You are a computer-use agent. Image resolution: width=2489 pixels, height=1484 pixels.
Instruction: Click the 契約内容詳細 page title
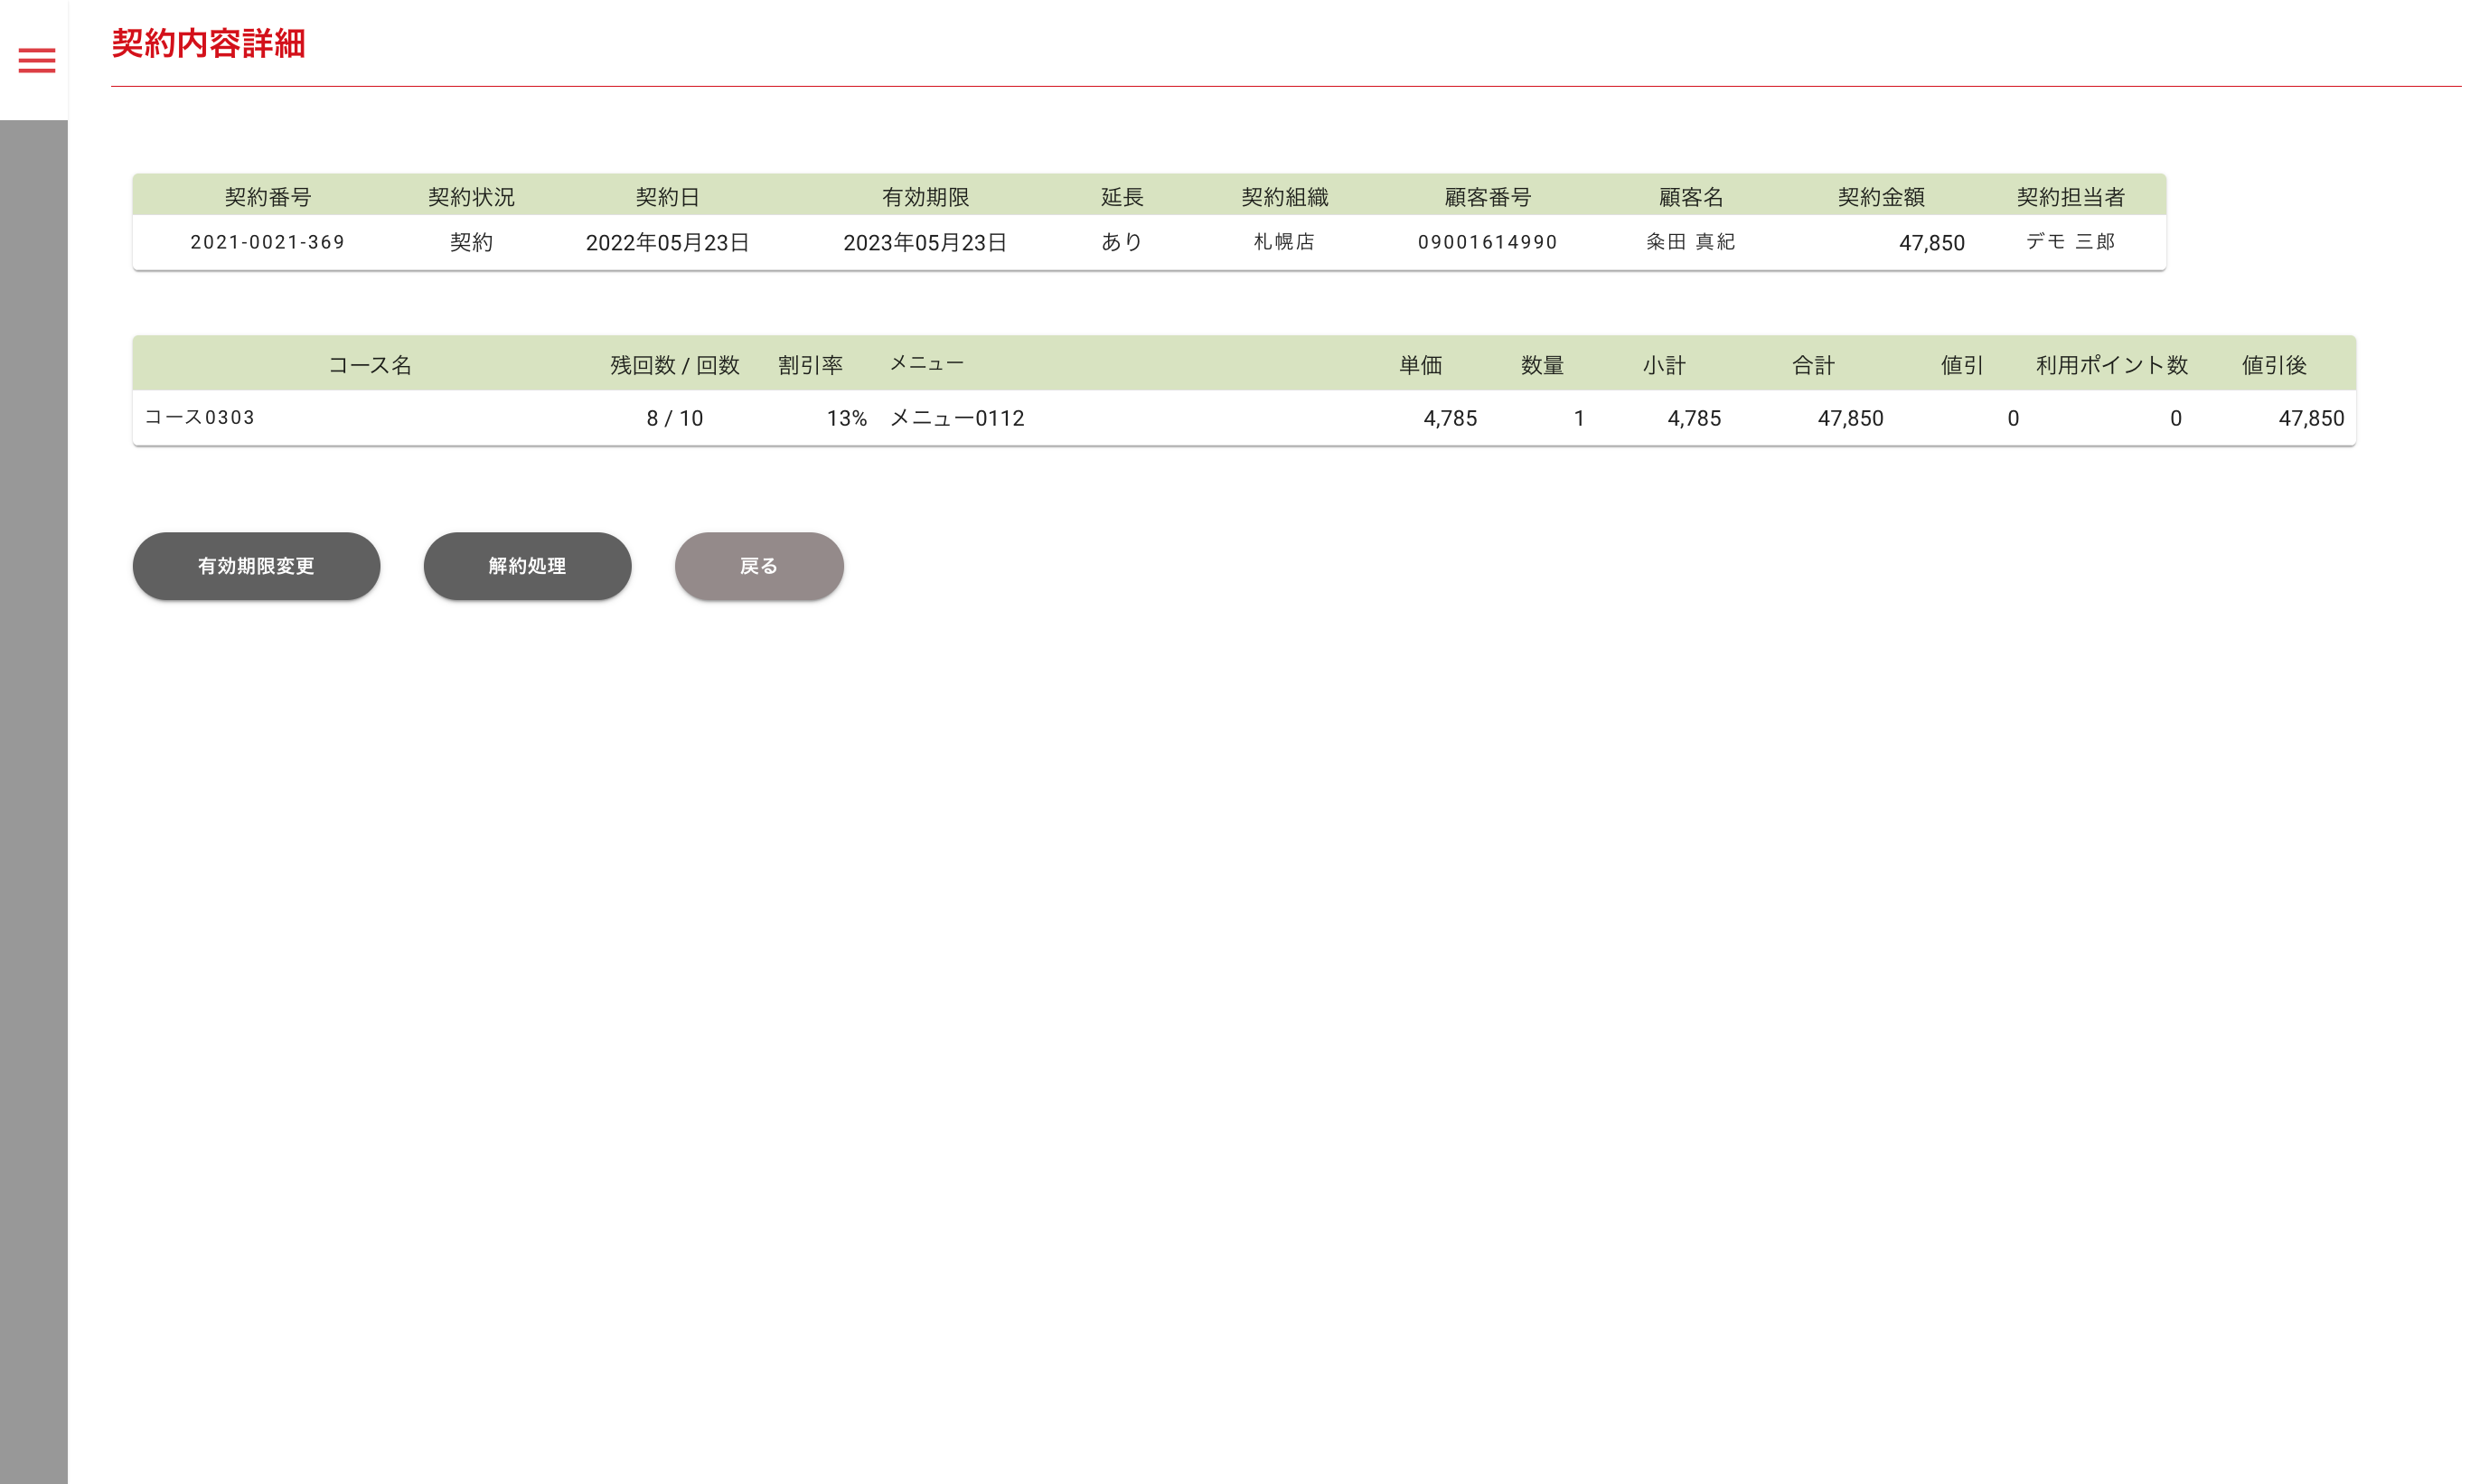208,44
